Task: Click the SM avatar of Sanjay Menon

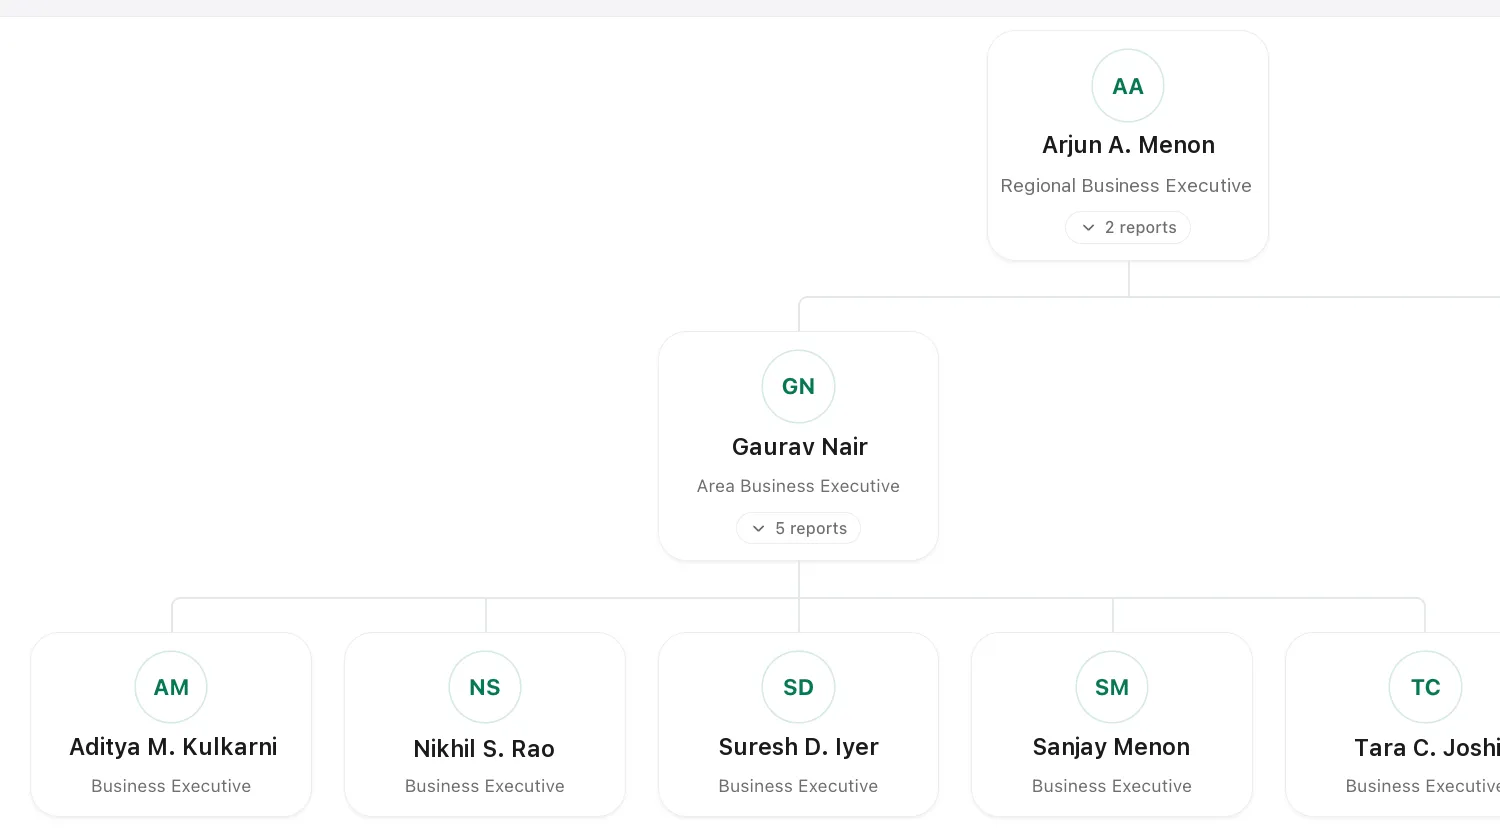Action: [1112, 687]
